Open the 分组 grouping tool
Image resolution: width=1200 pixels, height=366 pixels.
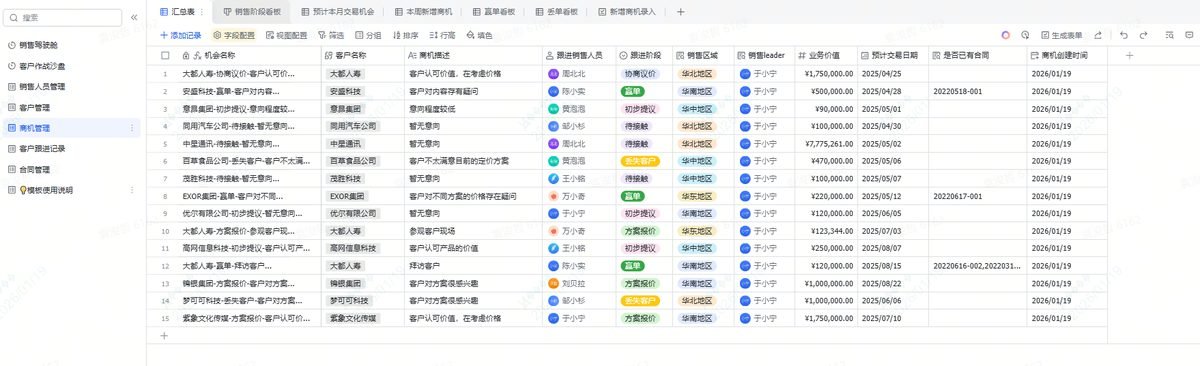(368, 35)
